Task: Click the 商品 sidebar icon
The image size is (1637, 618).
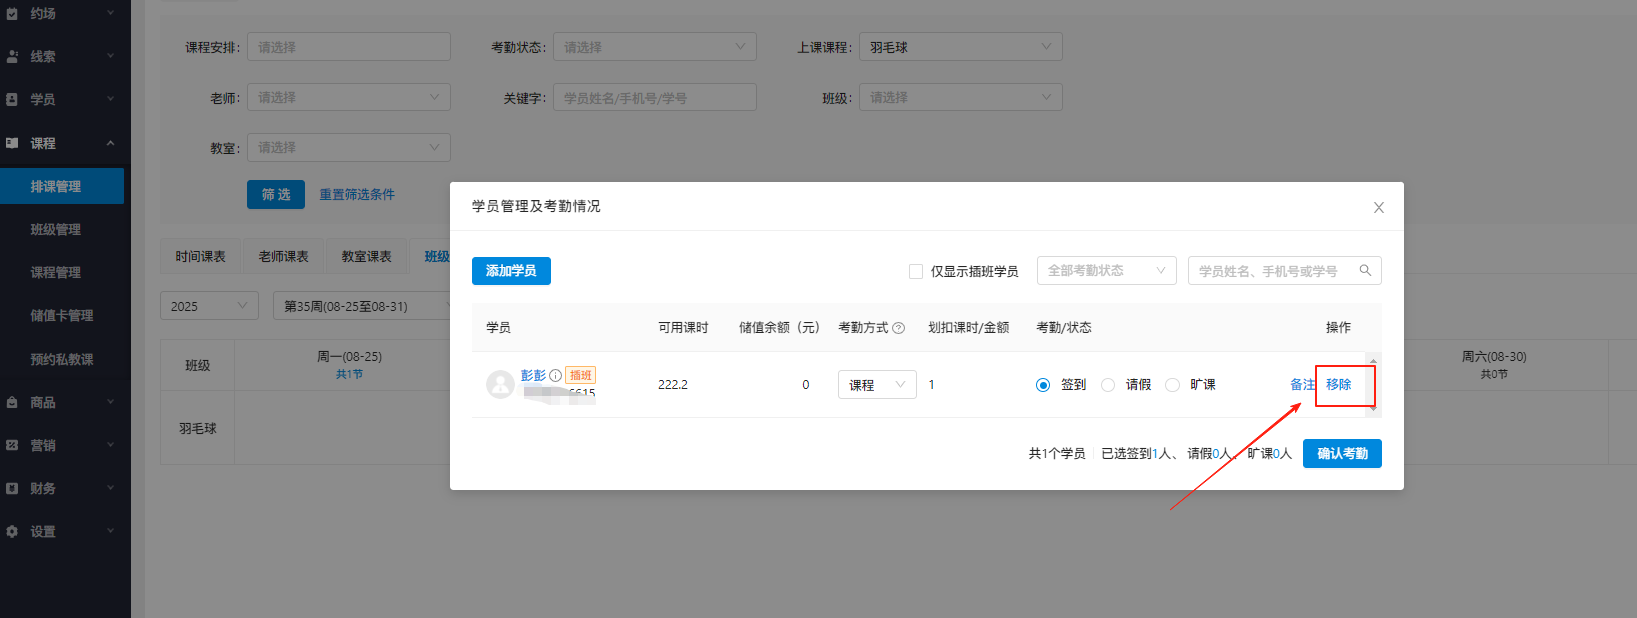Action: point(12,402)
